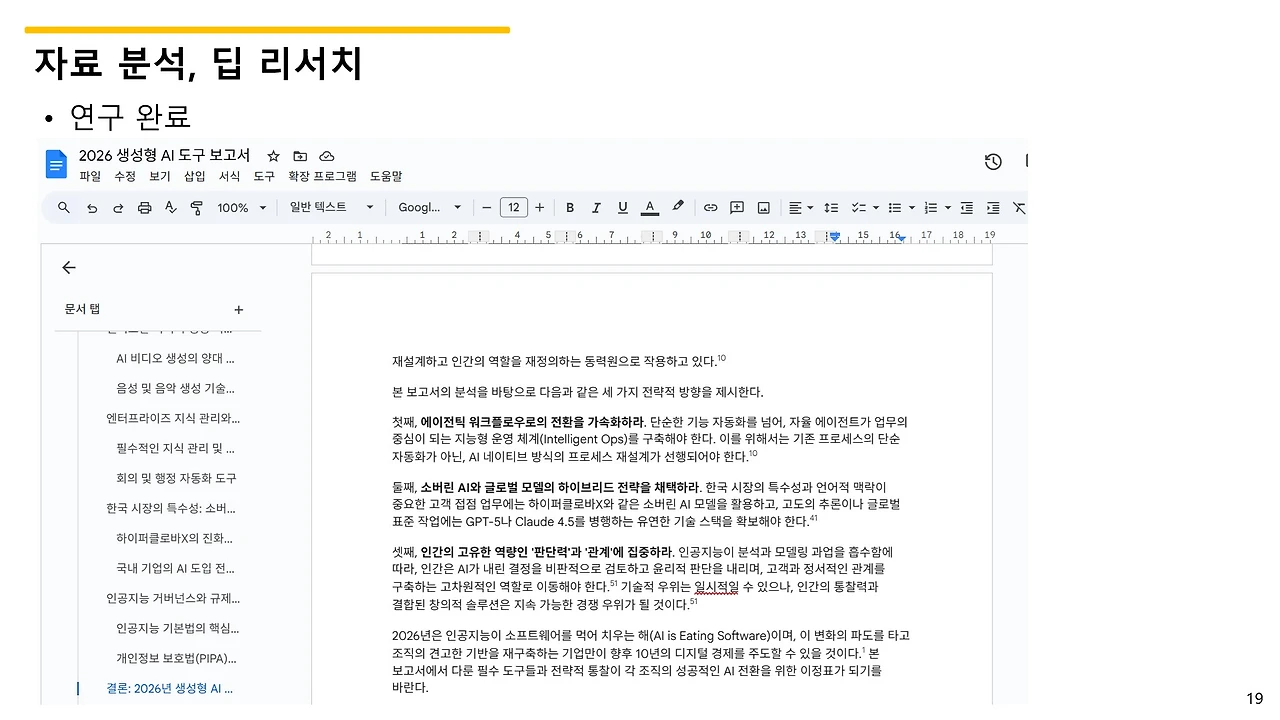
Task: Open version history
Action: (993, 161)
